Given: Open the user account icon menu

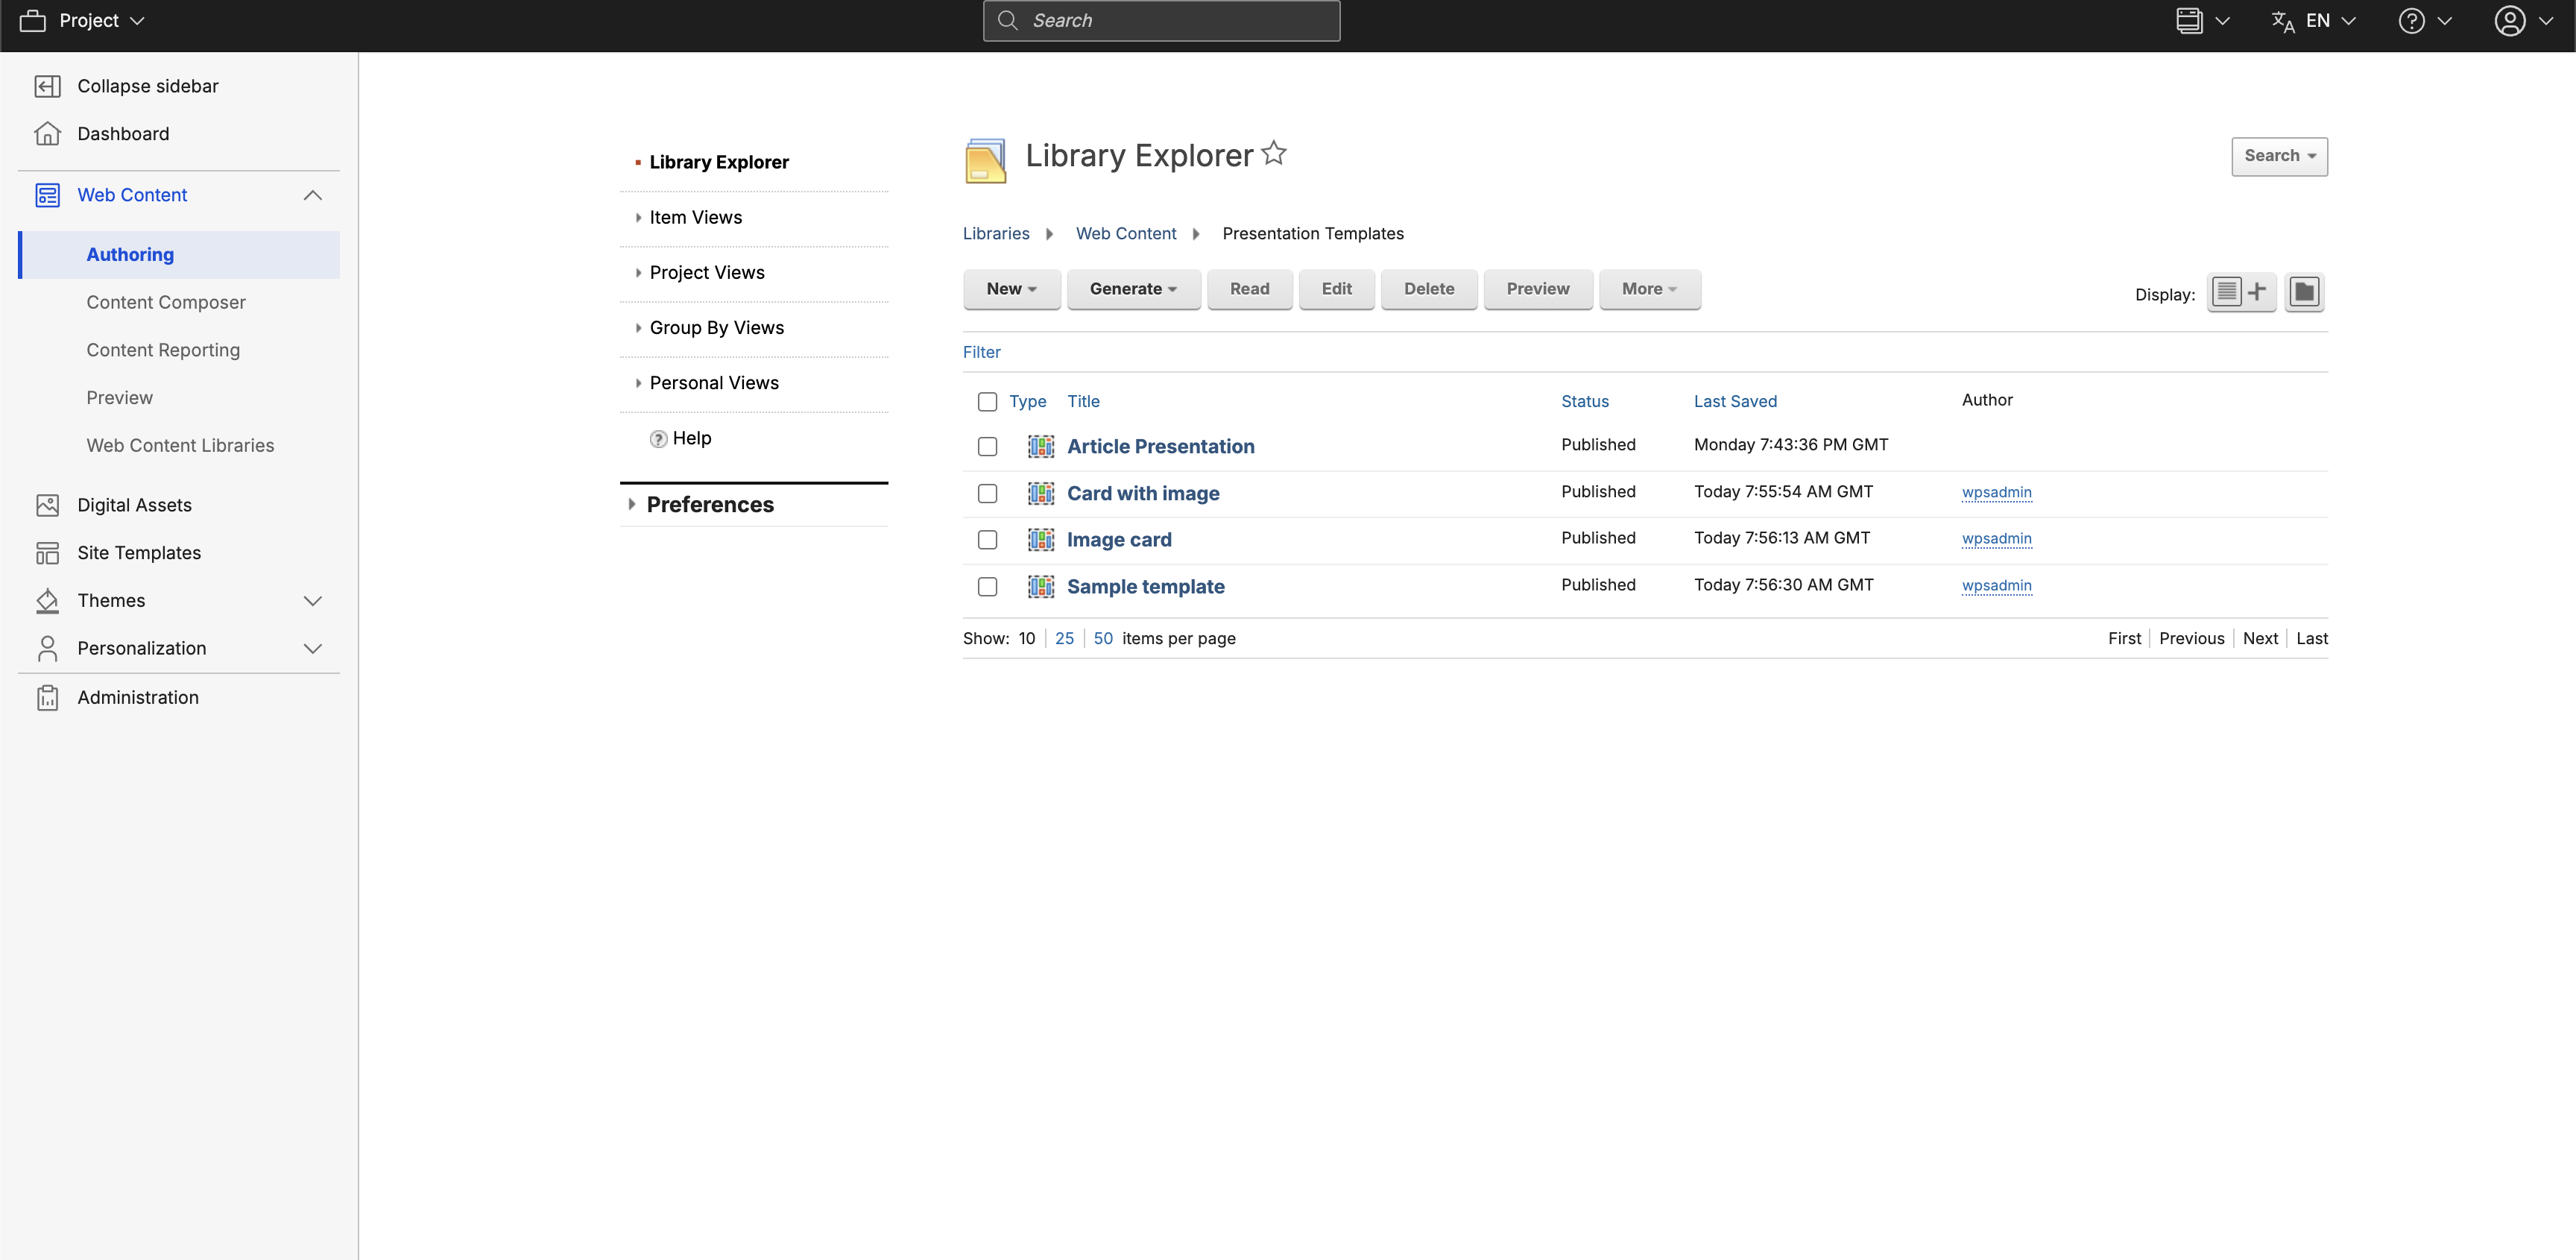Looking at the screenshot, I should pos(2509,21).
